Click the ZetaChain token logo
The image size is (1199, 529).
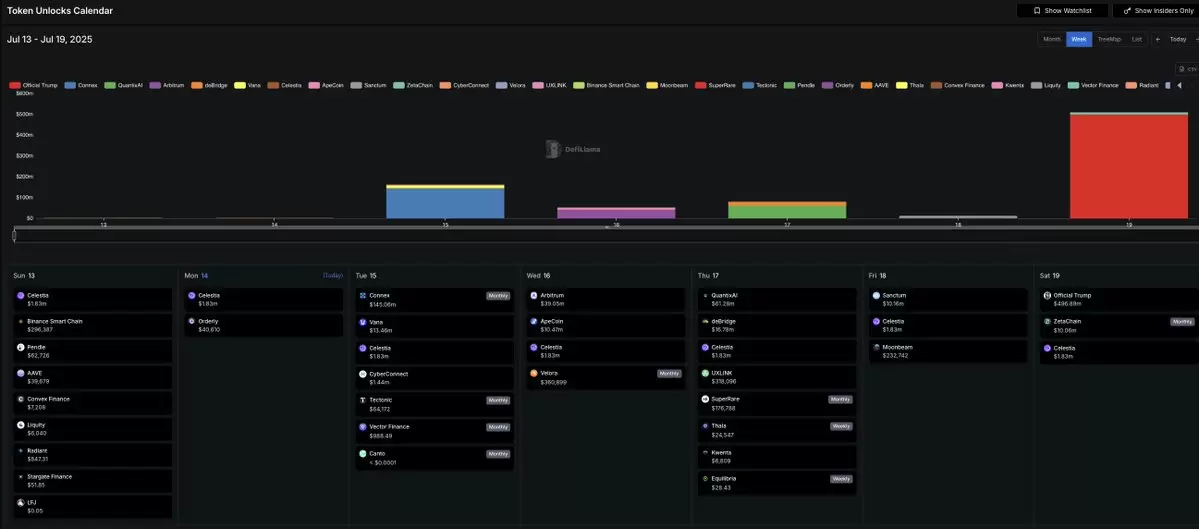tap(1048, 322)
